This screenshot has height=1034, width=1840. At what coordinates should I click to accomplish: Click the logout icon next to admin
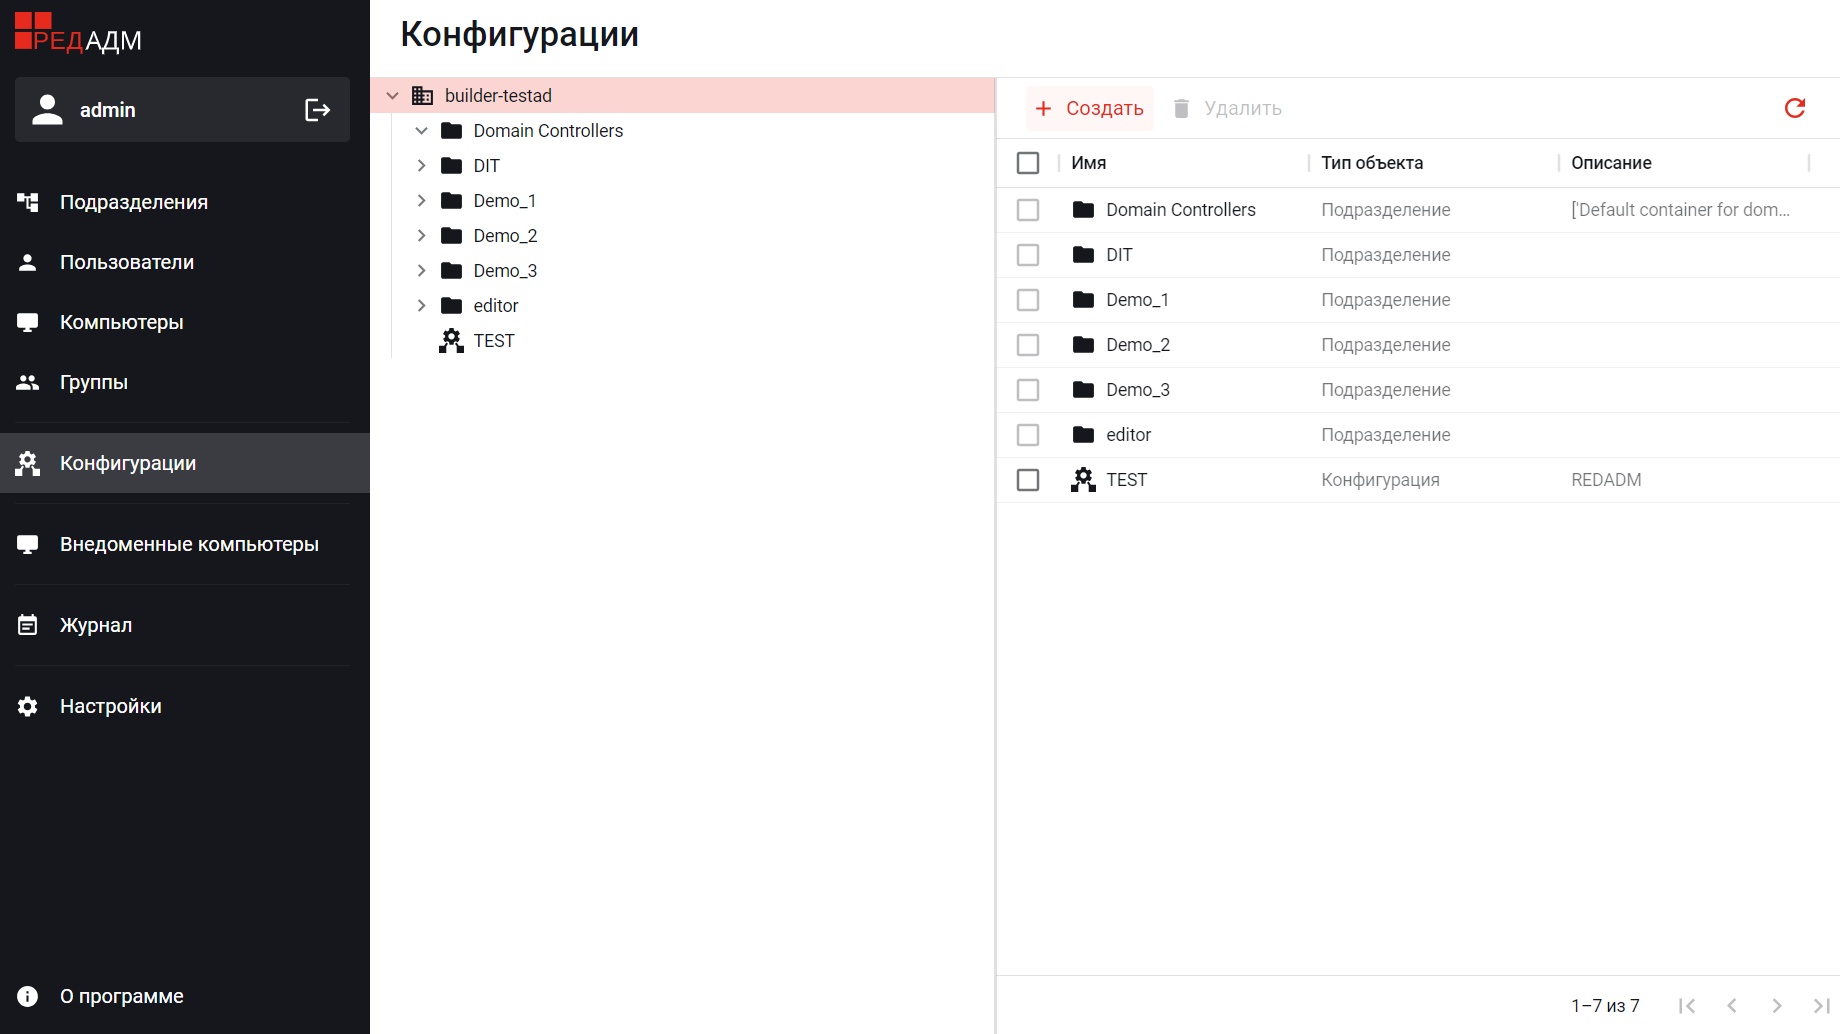(x=317, y=110)
